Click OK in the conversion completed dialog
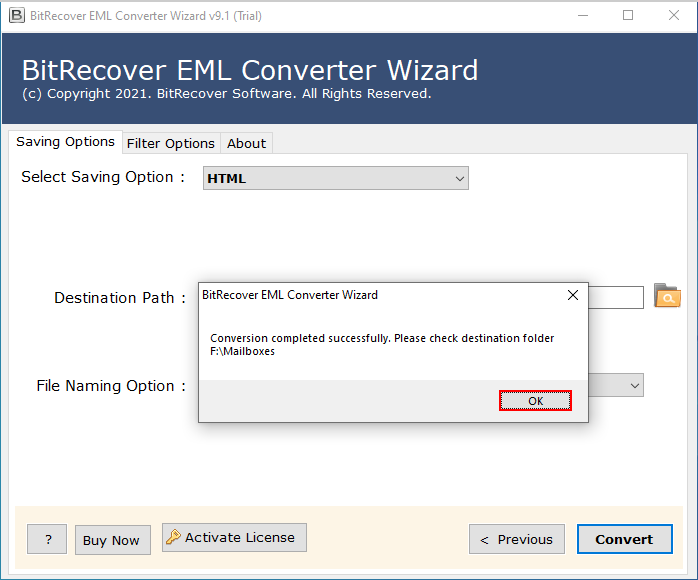 point(535,401)
